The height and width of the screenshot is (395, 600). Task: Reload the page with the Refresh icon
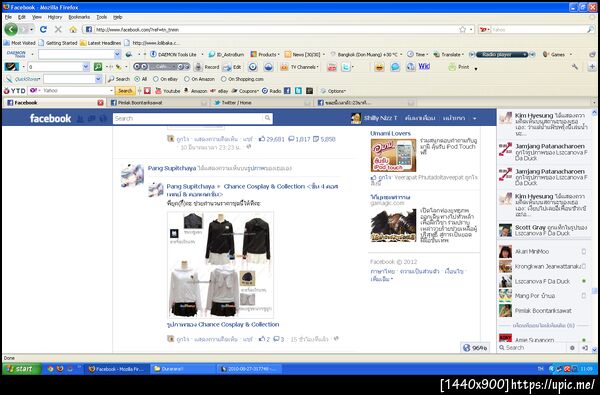click(x=43, y=29)
